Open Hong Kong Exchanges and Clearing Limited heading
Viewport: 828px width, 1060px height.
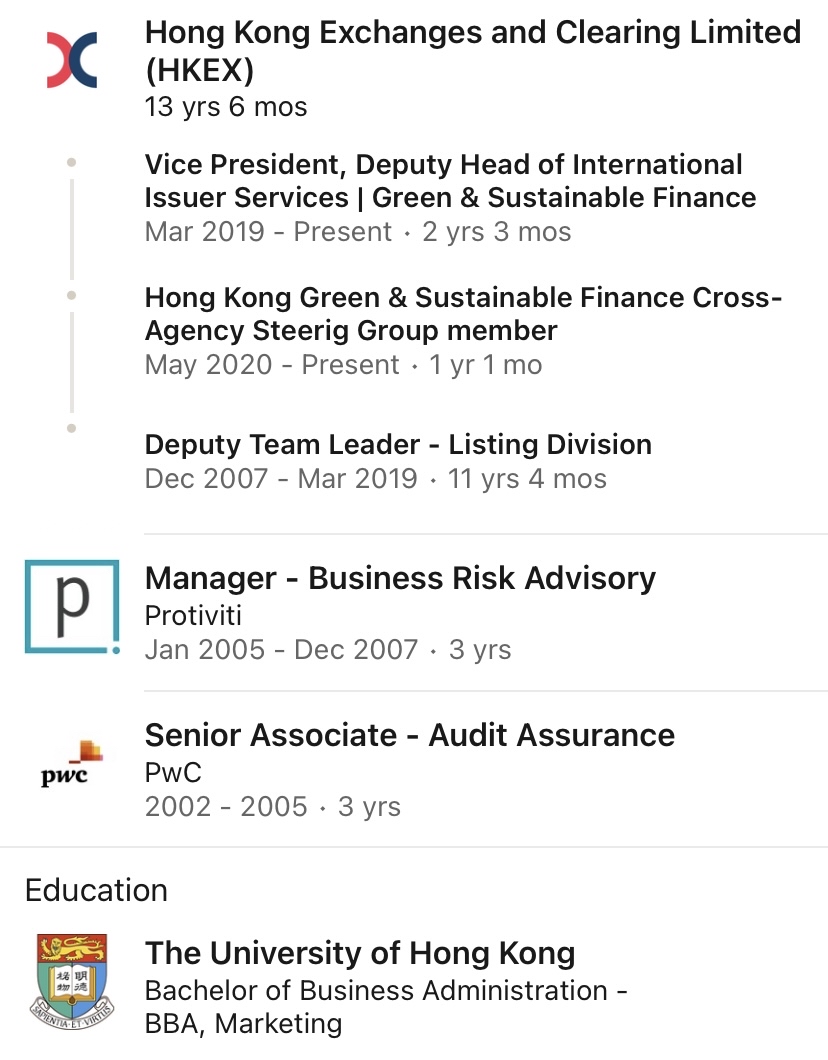(473, 51)
